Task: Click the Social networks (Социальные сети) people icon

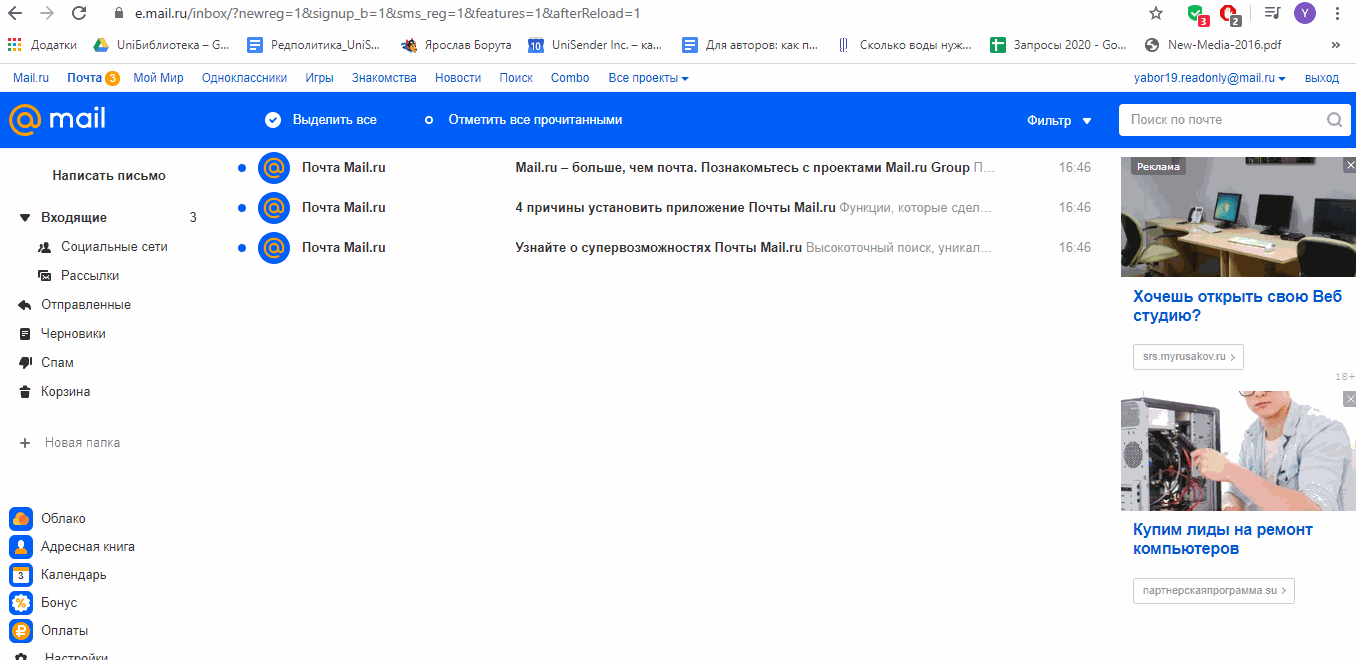Action: [x=45, y=247]
